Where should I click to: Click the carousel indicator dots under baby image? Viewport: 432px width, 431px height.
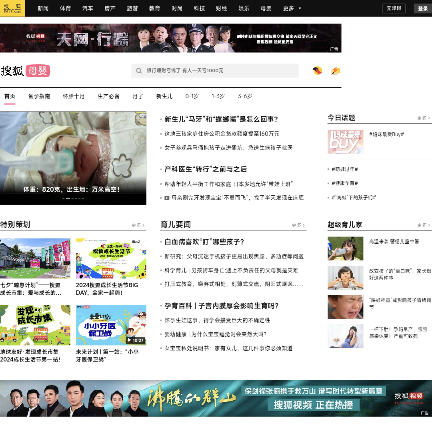(x=73, y=199)
